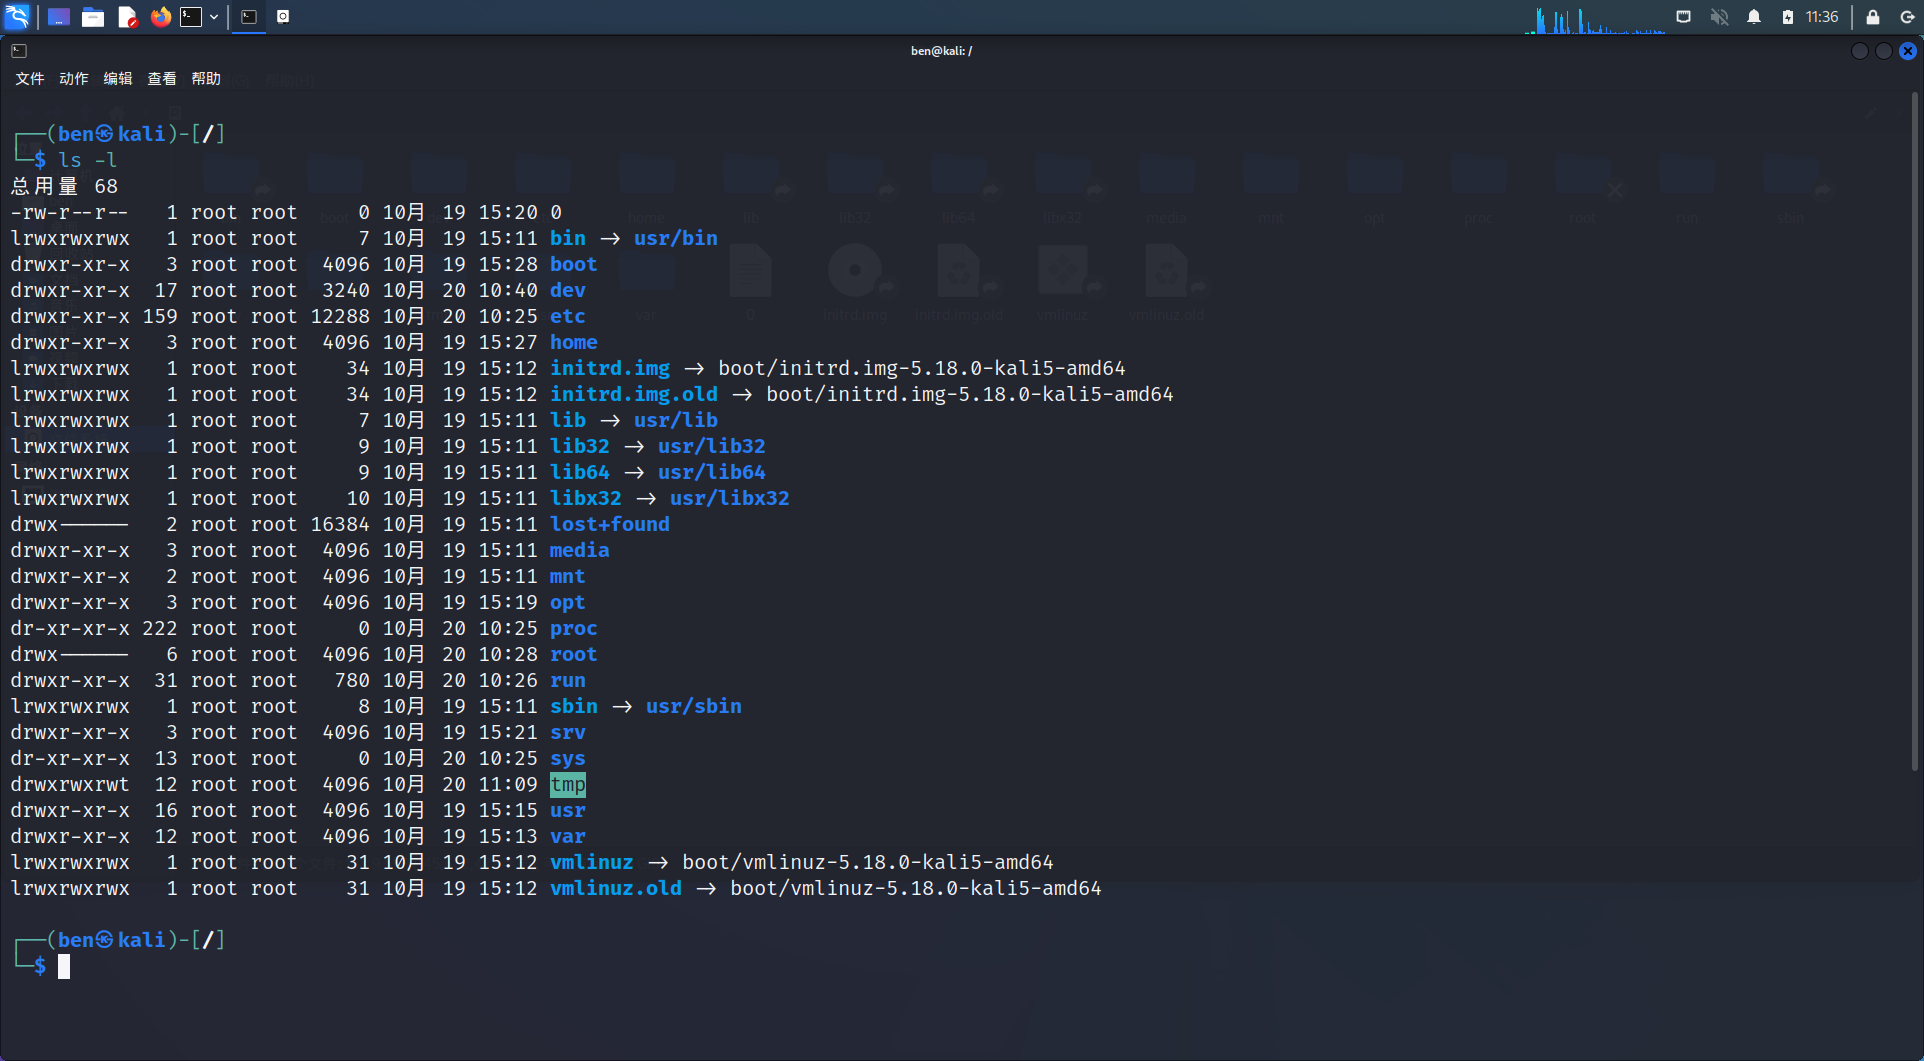Click the 'boot' directory name
The height and width of the screenshot is (1061, 1924).
point(574,264)
